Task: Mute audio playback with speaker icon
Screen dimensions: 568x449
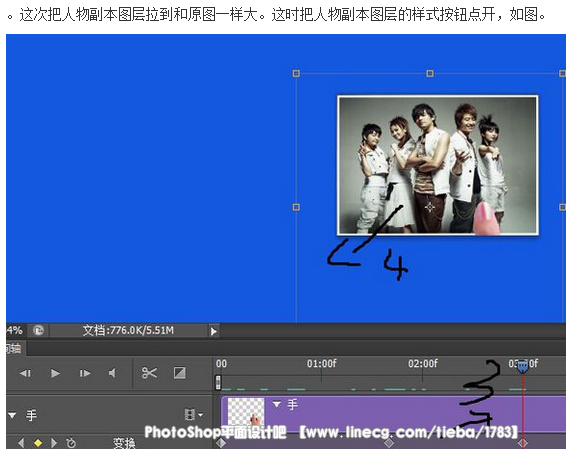Action: (112, 373)
